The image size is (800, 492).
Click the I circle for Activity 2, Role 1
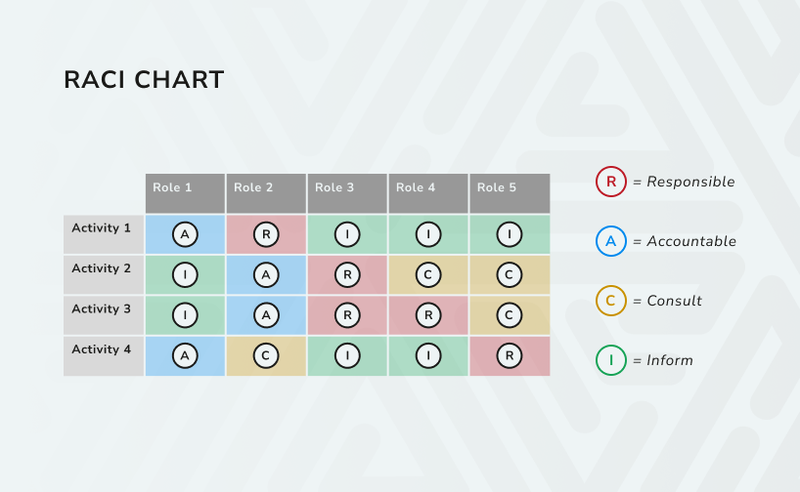185,275
